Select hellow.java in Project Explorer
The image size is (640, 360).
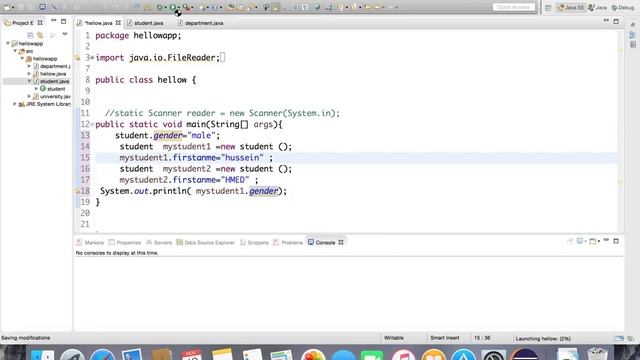click(x=50, y=74)
